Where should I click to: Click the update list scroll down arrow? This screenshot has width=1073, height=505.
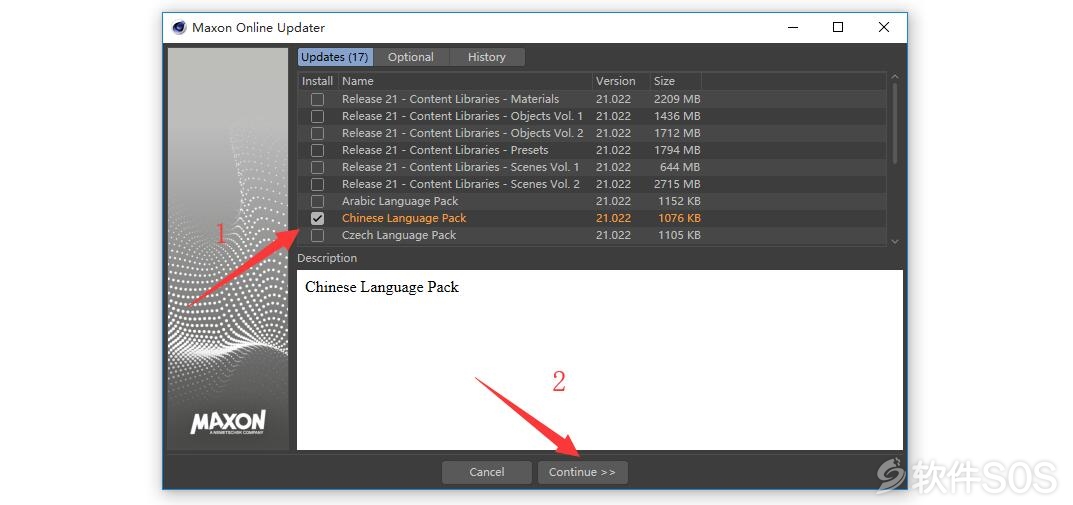(x=895, y=242)
